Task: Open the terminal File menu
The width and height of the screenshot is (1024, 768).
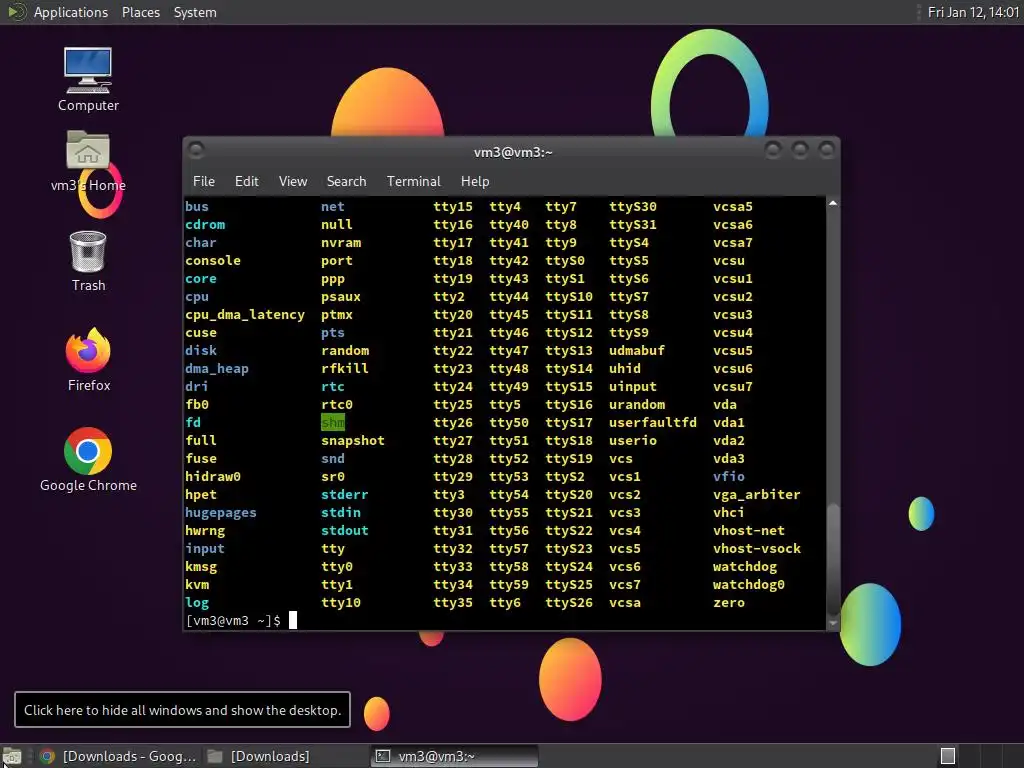Action: click(x=204, y=181)
